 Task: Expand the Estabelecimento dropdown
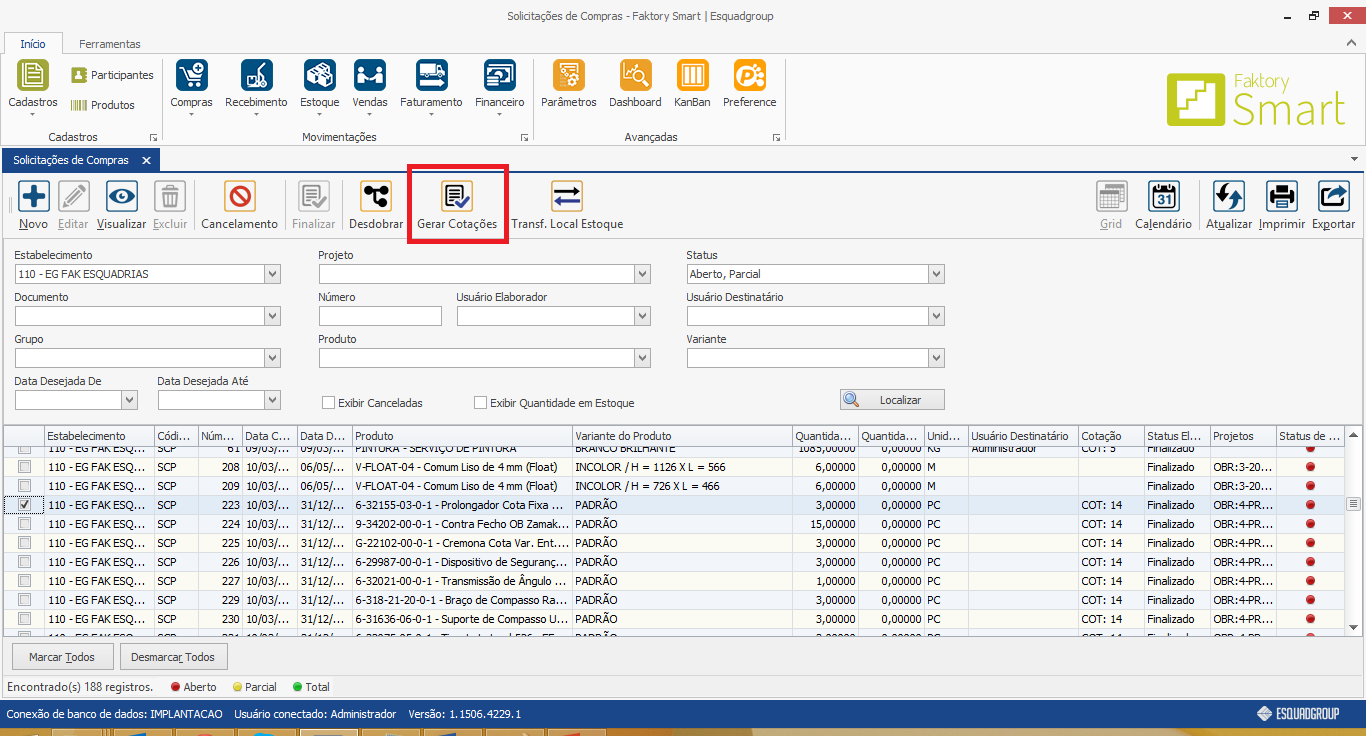[272, 274]
